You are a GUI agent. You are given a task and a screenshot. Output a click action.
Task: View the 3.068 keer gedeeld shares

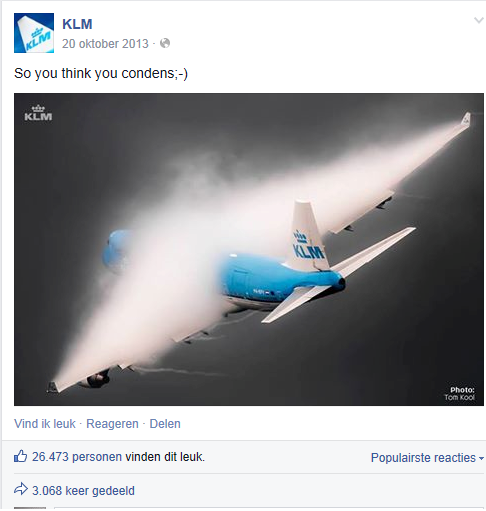click(x=83, y=491)
